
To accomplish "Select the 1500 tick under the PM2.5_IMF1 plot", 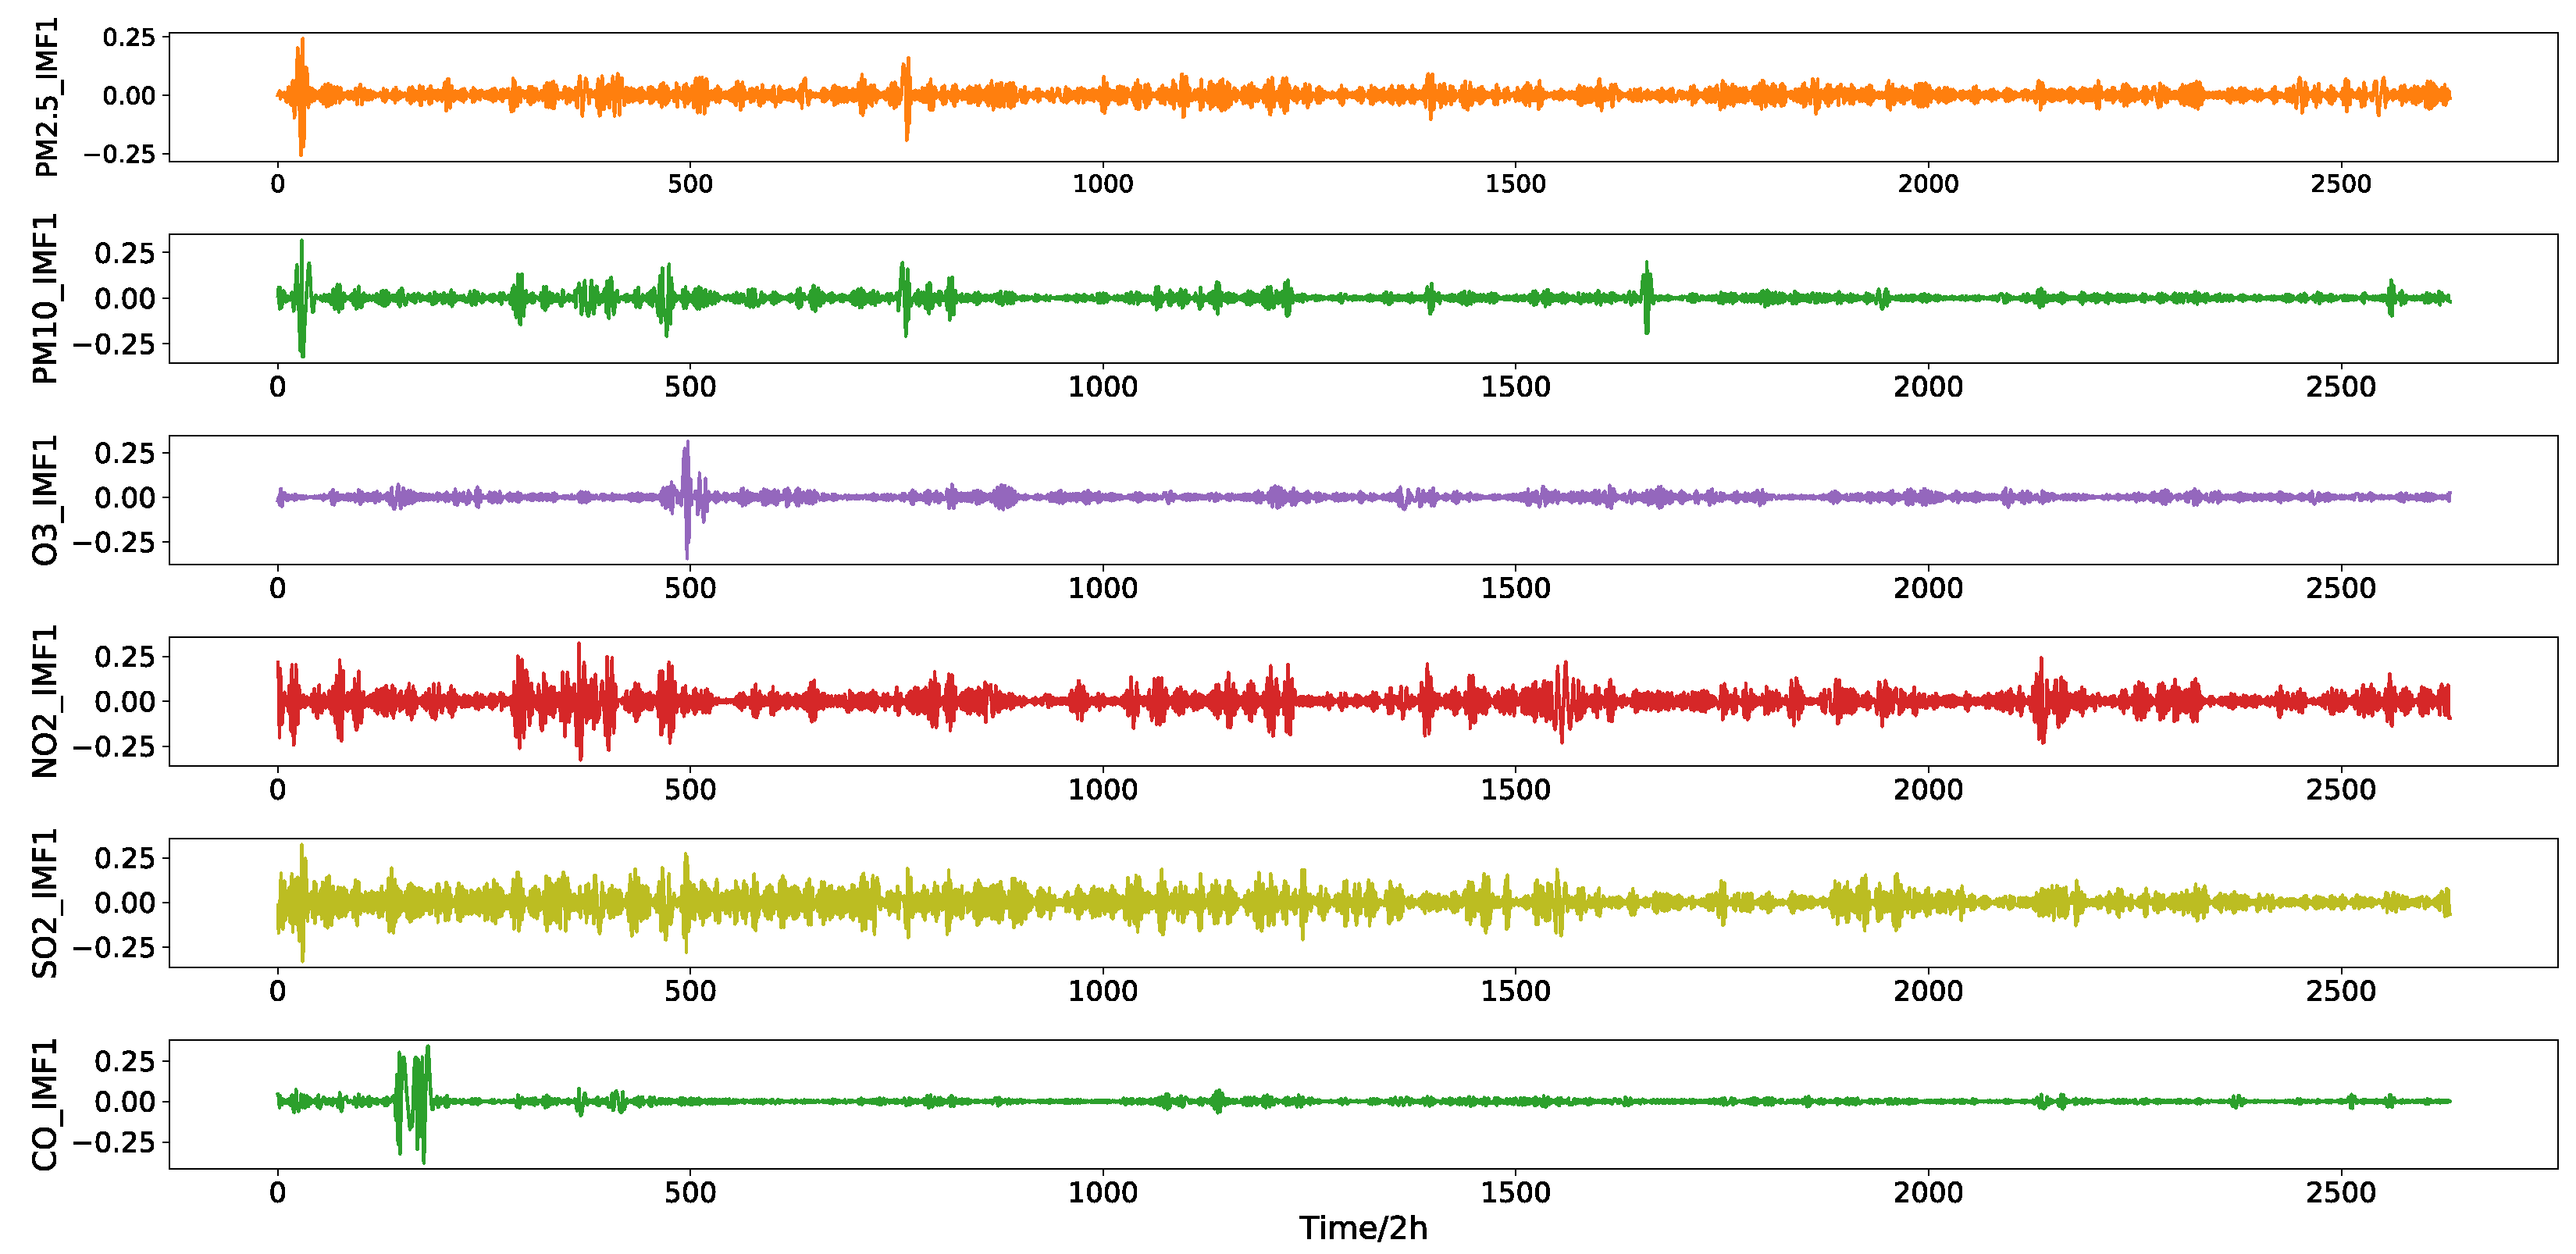I will click(1515, 184).
